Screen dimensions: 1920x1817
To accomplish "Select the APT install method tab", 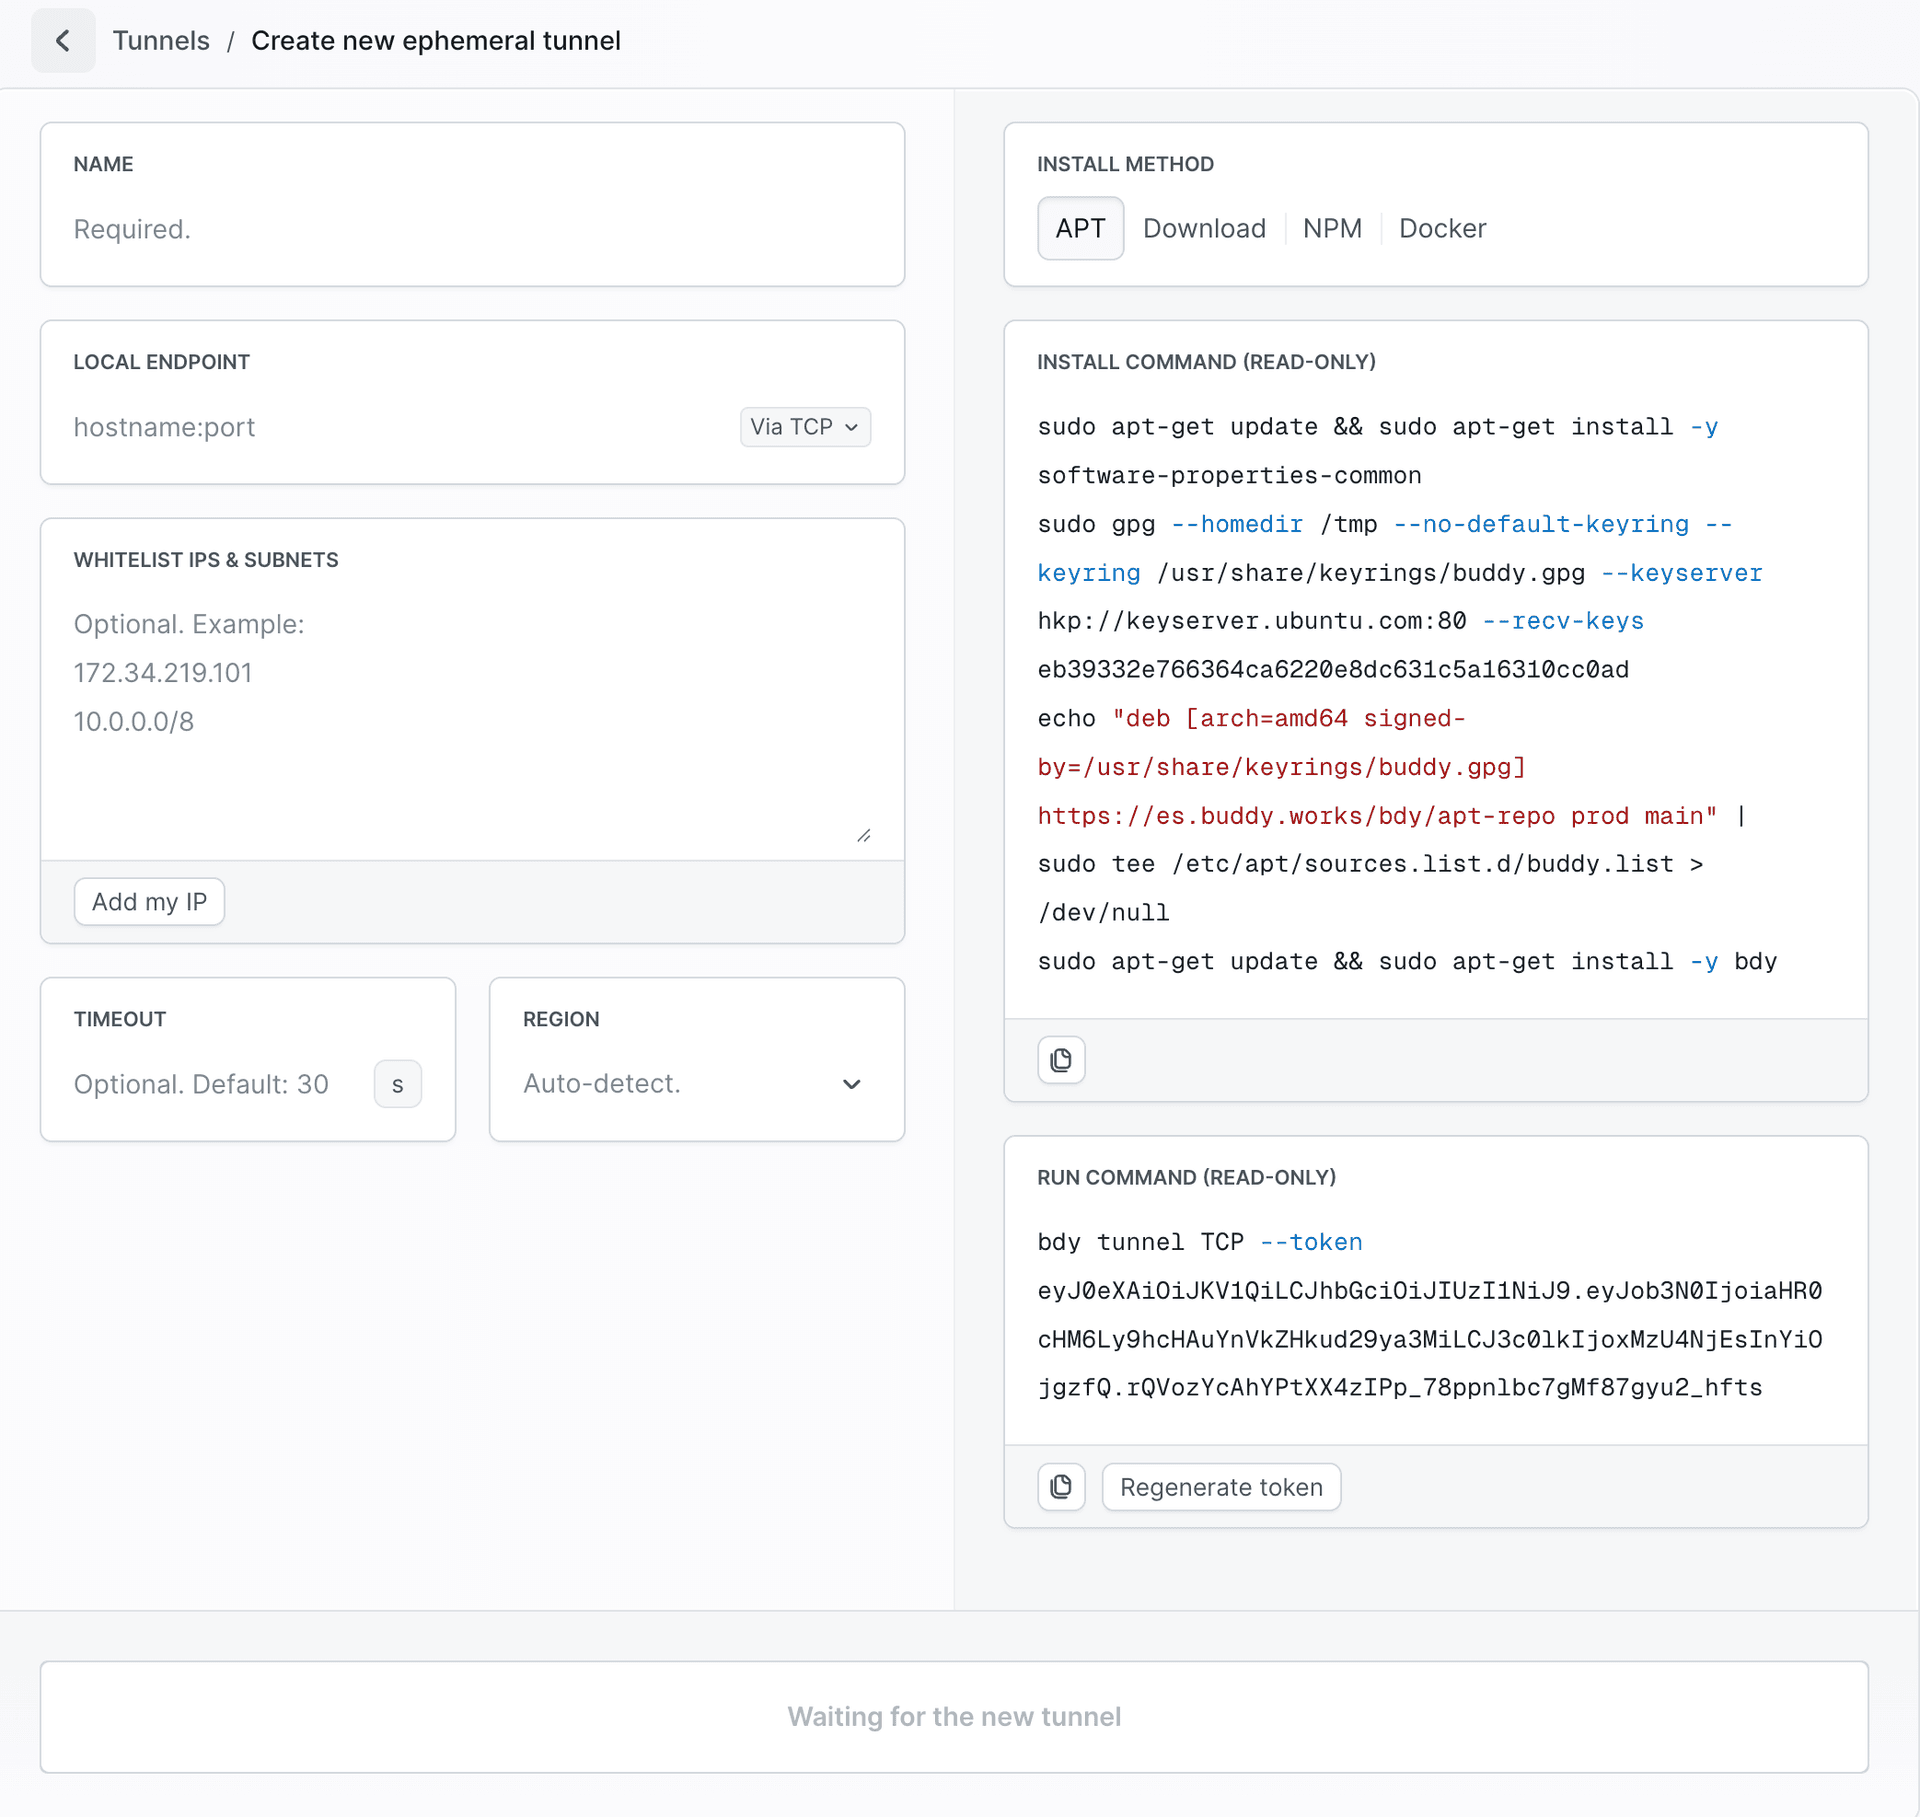I will pos(1080,229).
